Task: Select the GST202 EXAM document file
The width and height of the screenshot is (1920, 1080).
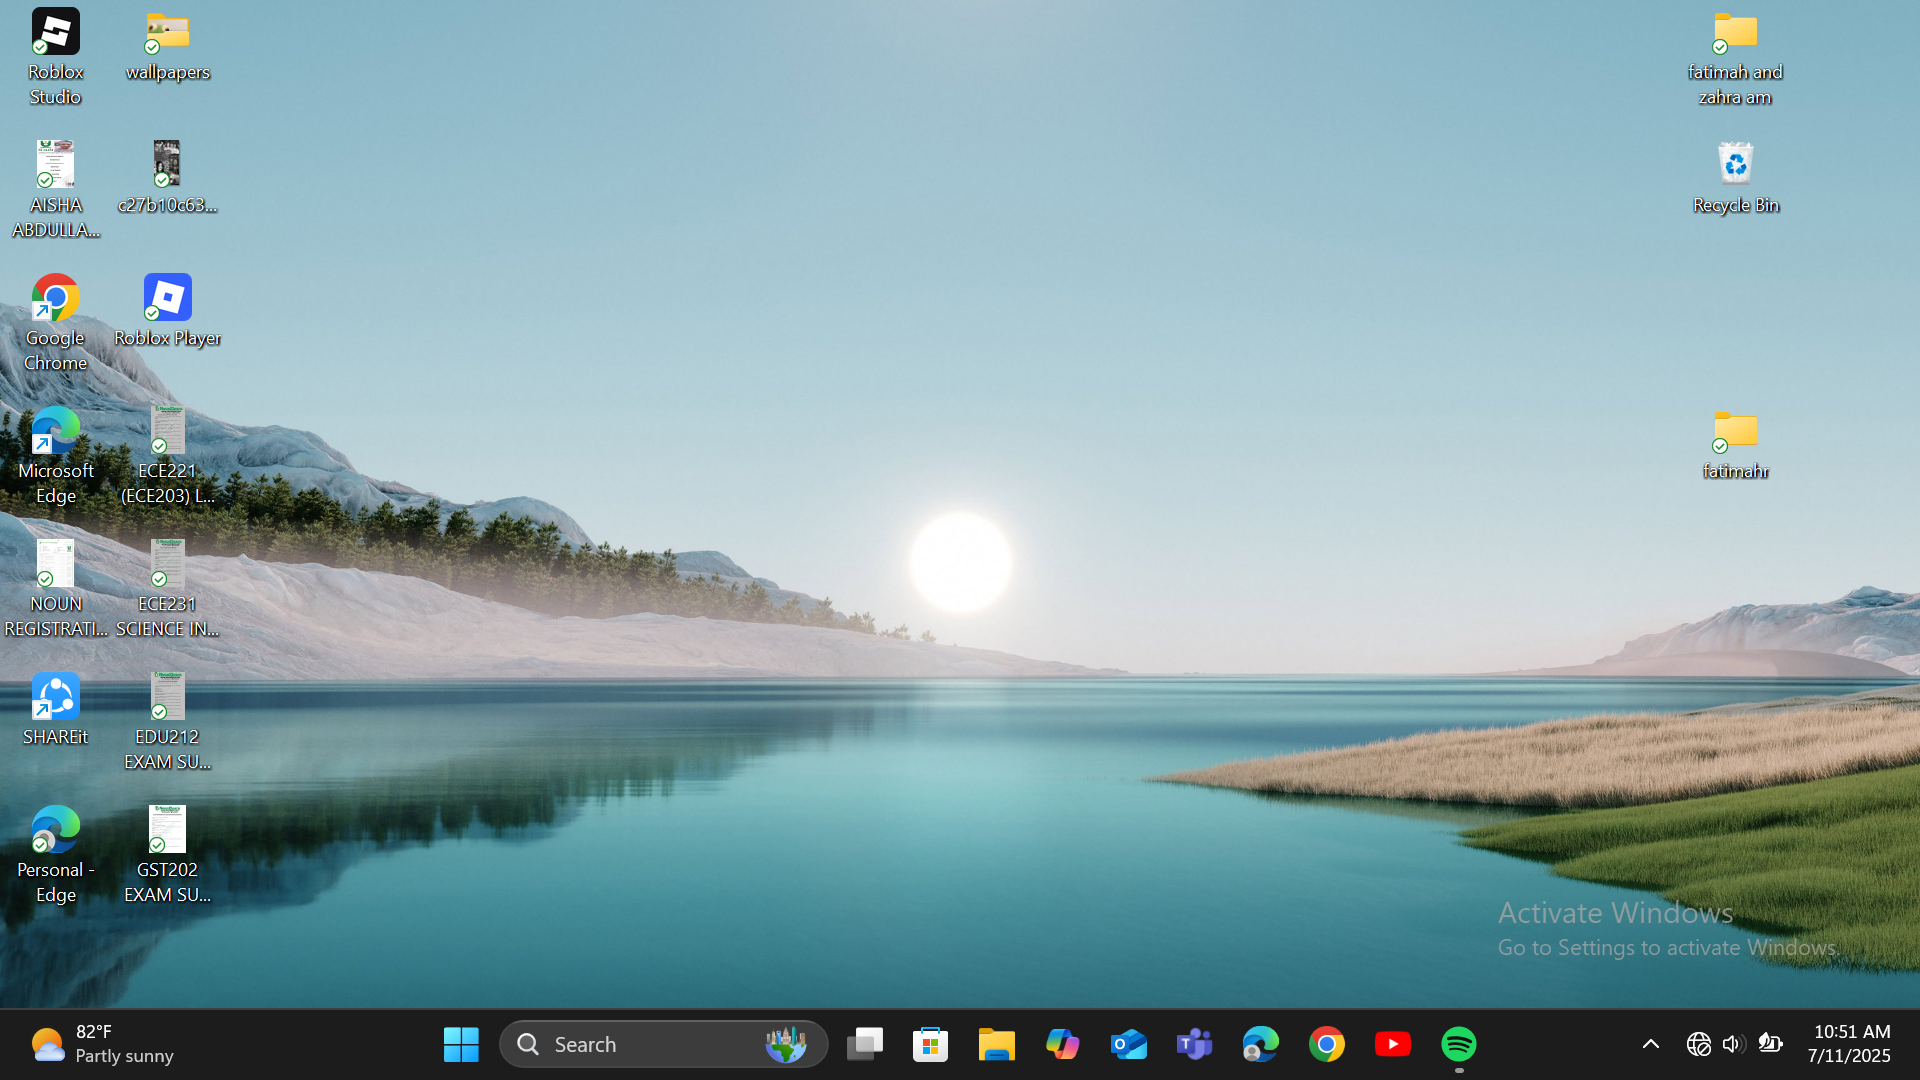Action: coord(167,853)
